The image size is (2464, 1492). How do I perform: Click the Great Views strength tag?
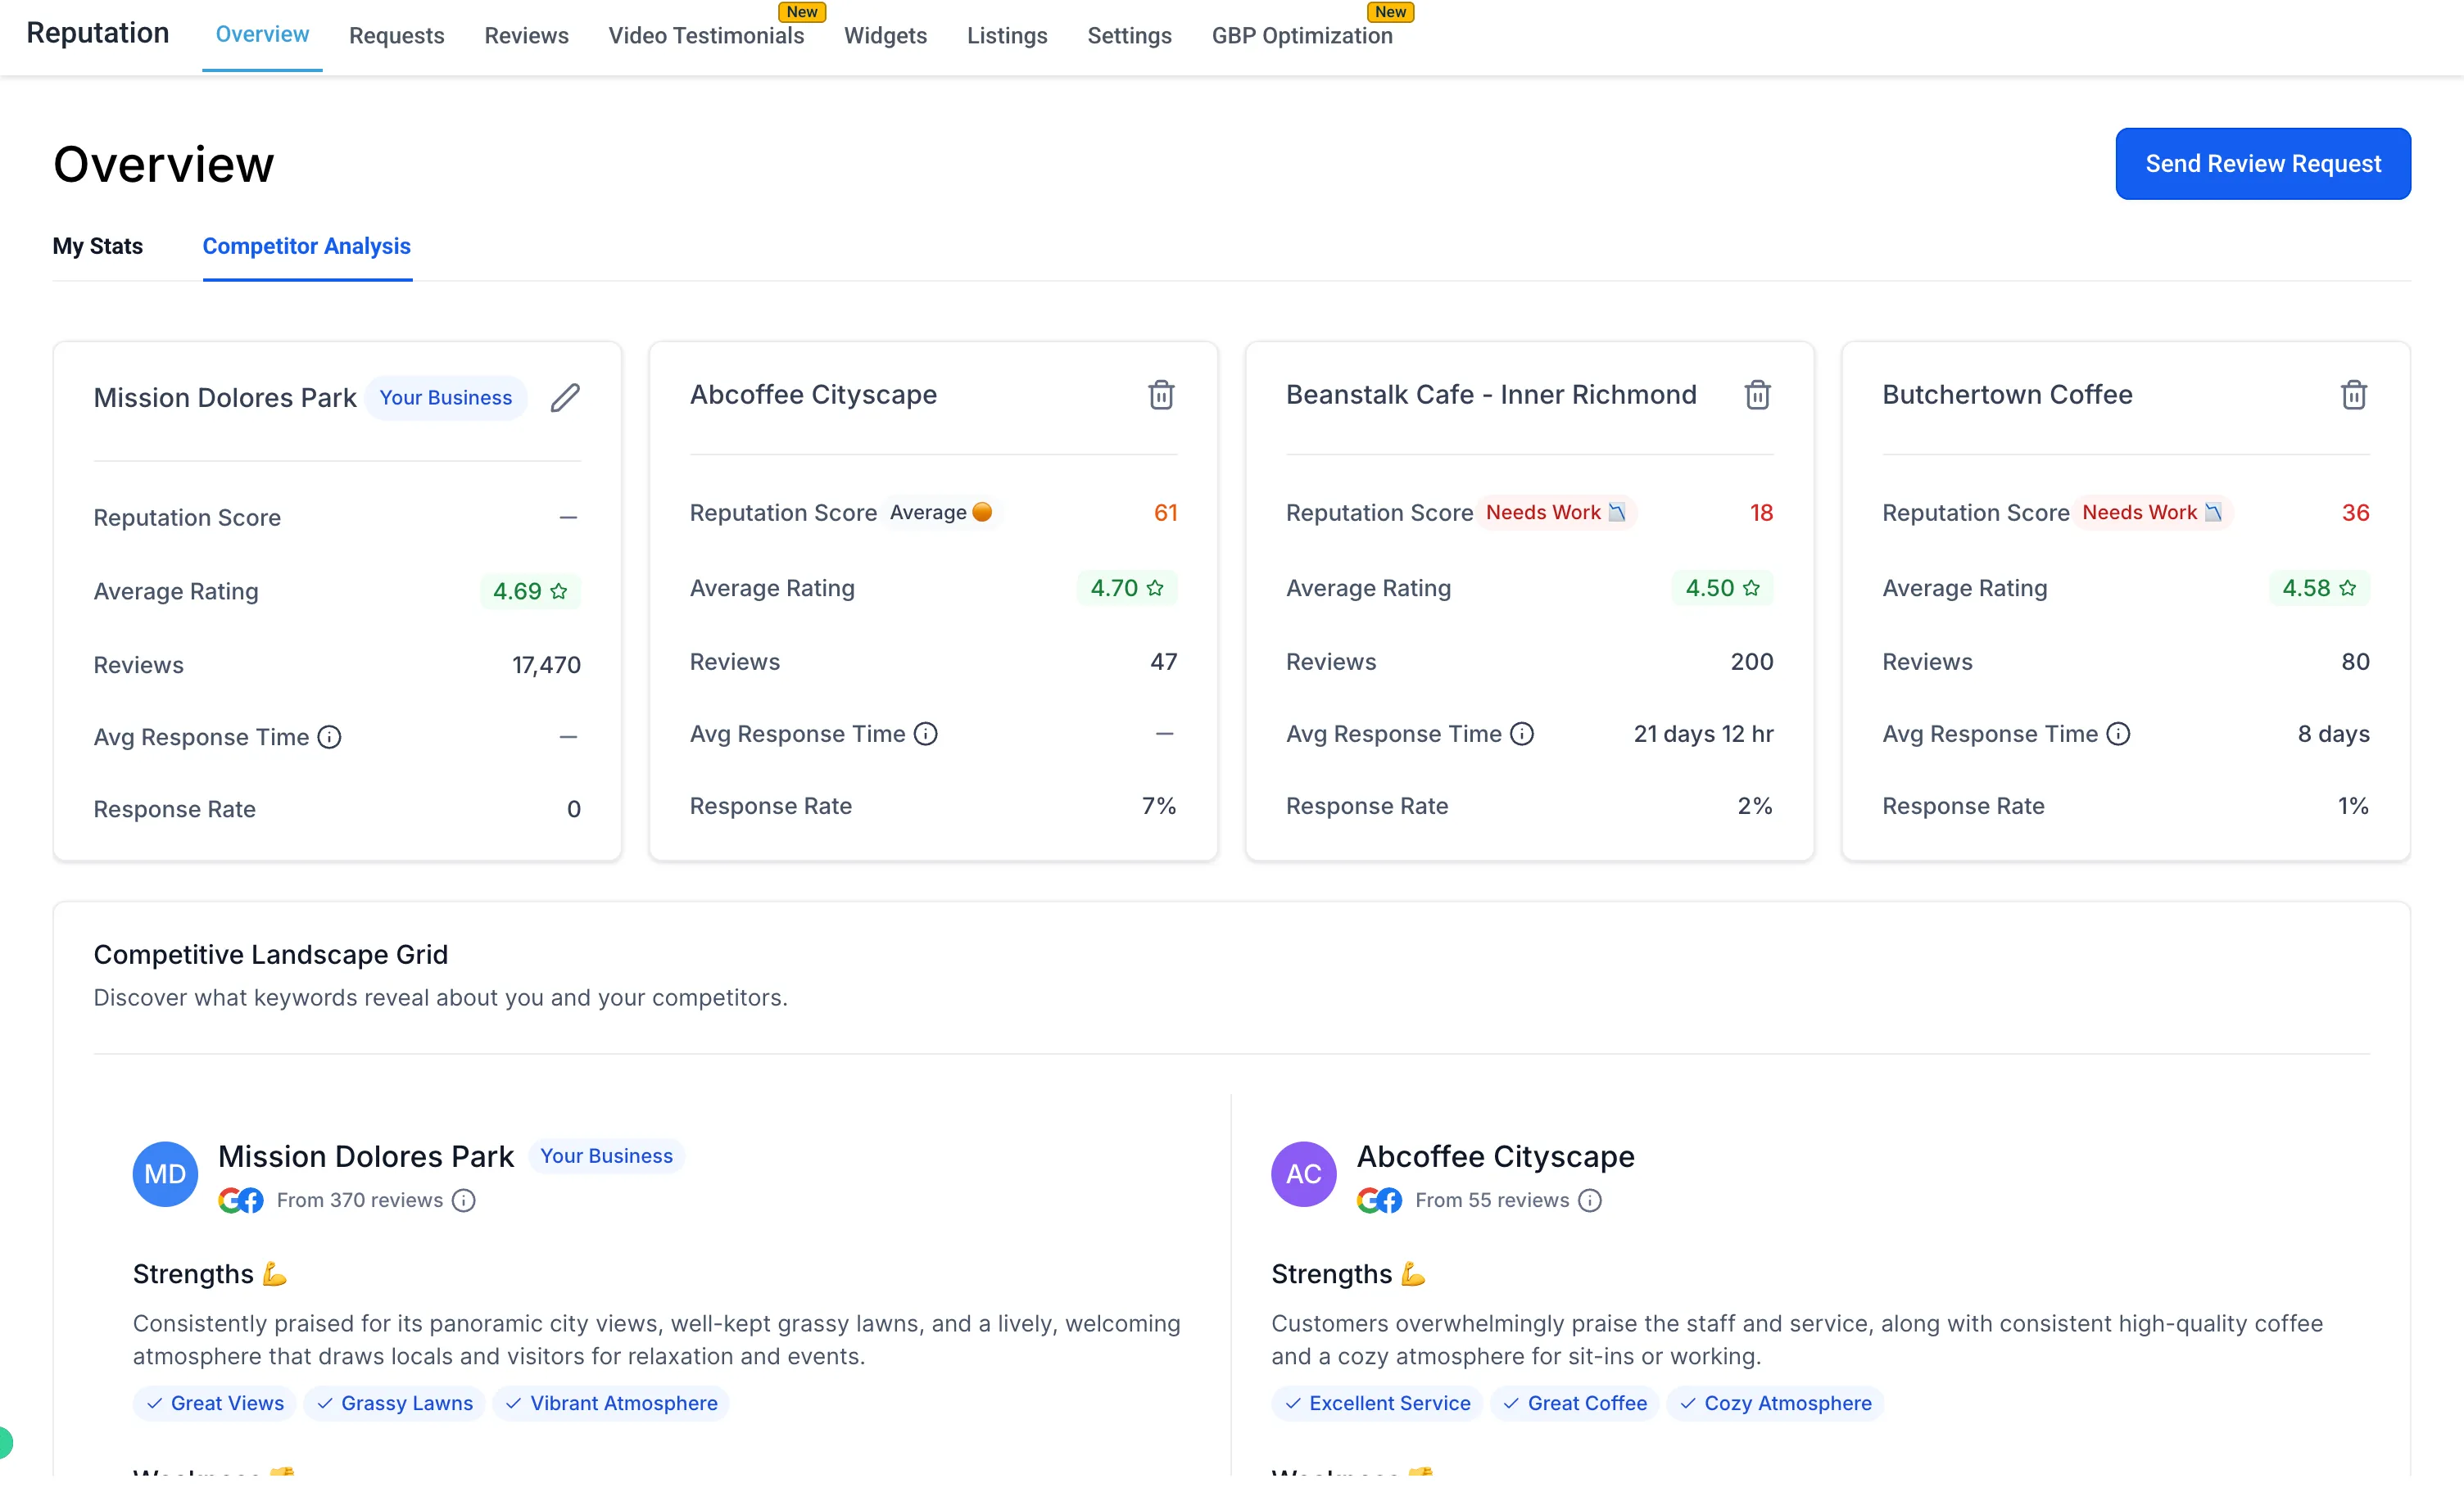tap(215, 1403)
